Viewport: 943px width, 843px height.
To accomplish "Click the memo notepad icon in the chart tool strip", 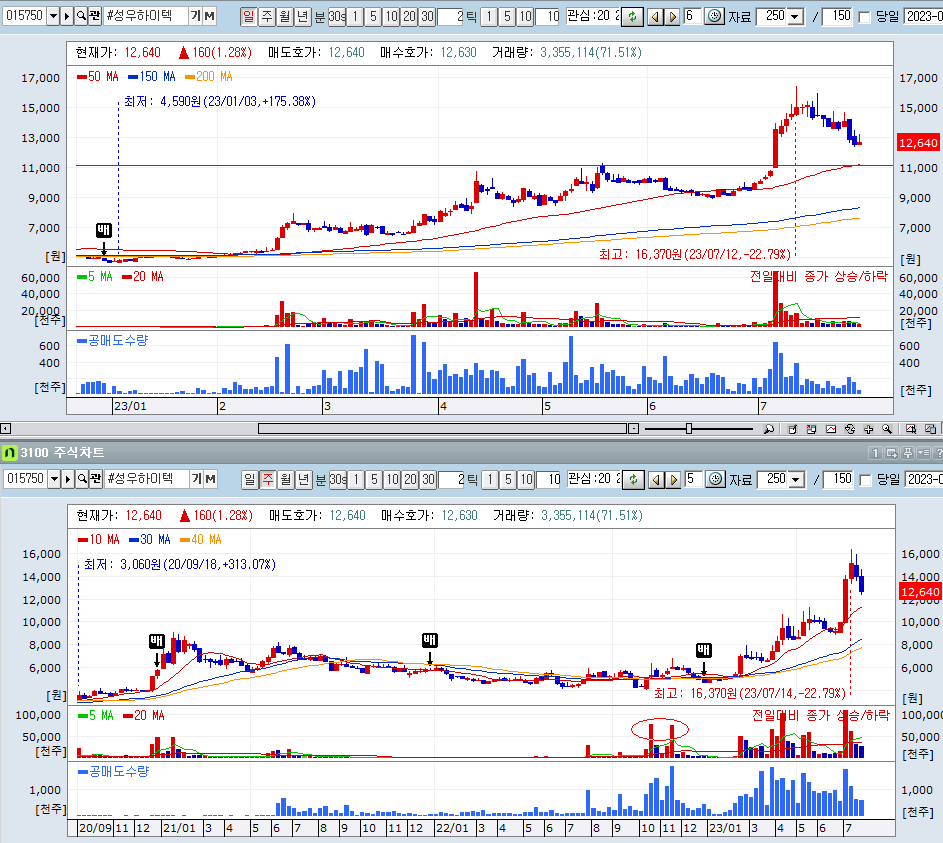I will 792,429.
